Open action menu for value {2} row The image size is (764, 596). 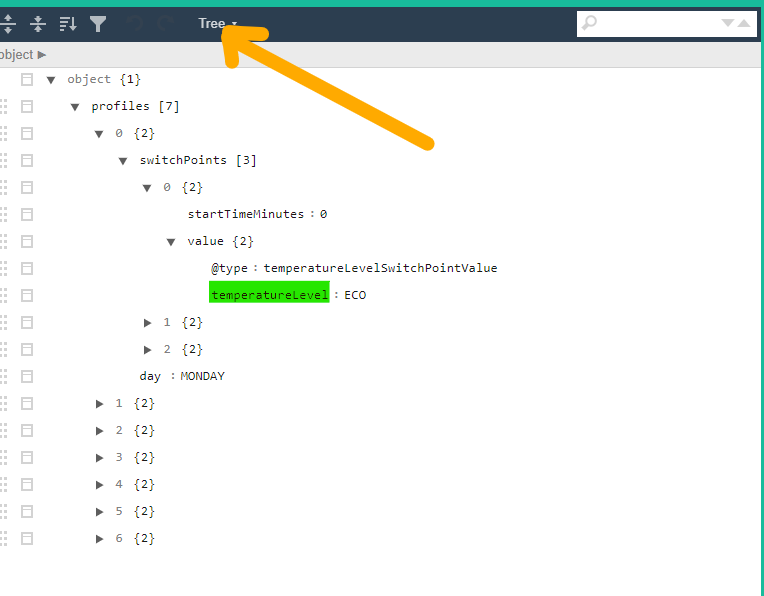(27, 241)
